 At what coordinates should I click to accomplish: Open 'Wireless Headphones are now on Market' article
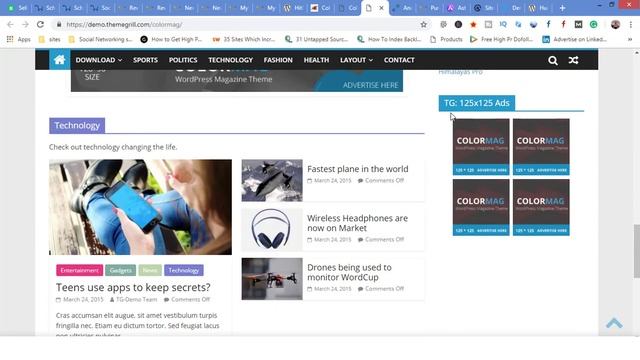(357, 223)
